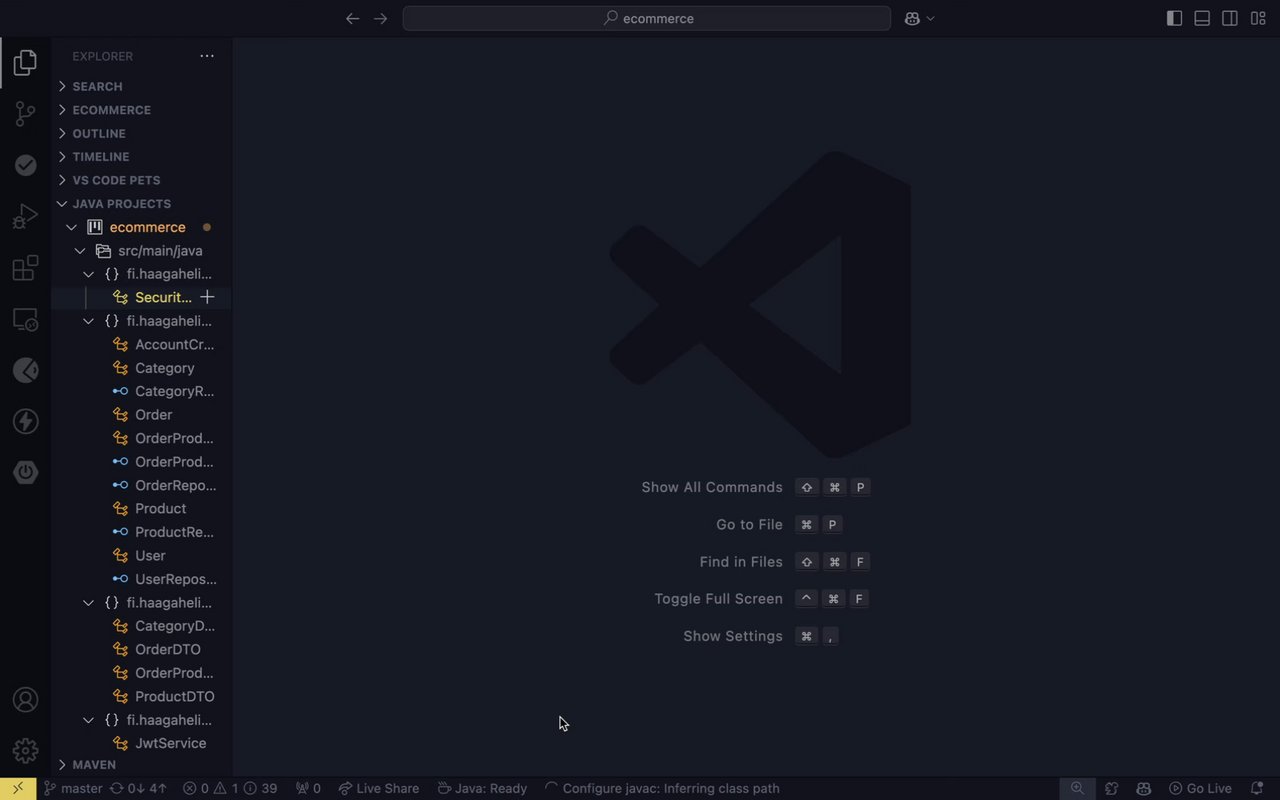Open the remote window indicator in status bar
The width and height of the screenshot is (1280, 800).
tap(18, 788)
